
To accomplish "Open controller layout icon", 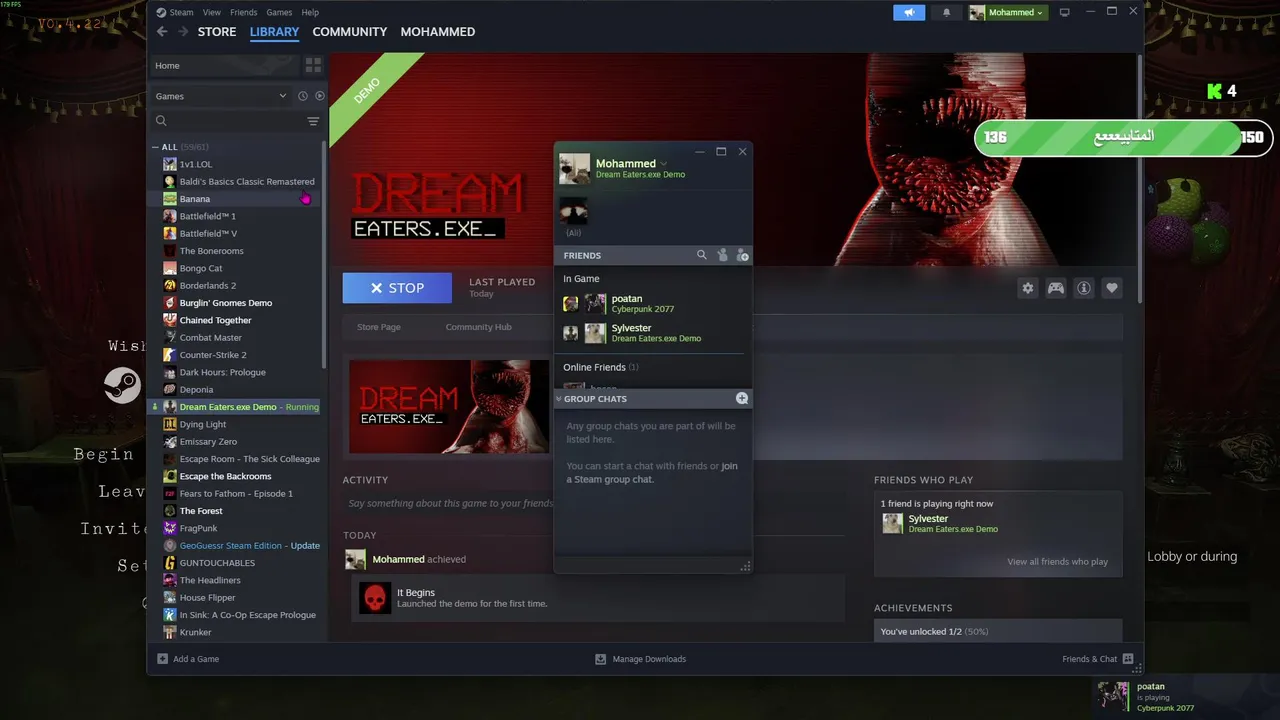I will pyautogui.click(x=1056, y=288).
